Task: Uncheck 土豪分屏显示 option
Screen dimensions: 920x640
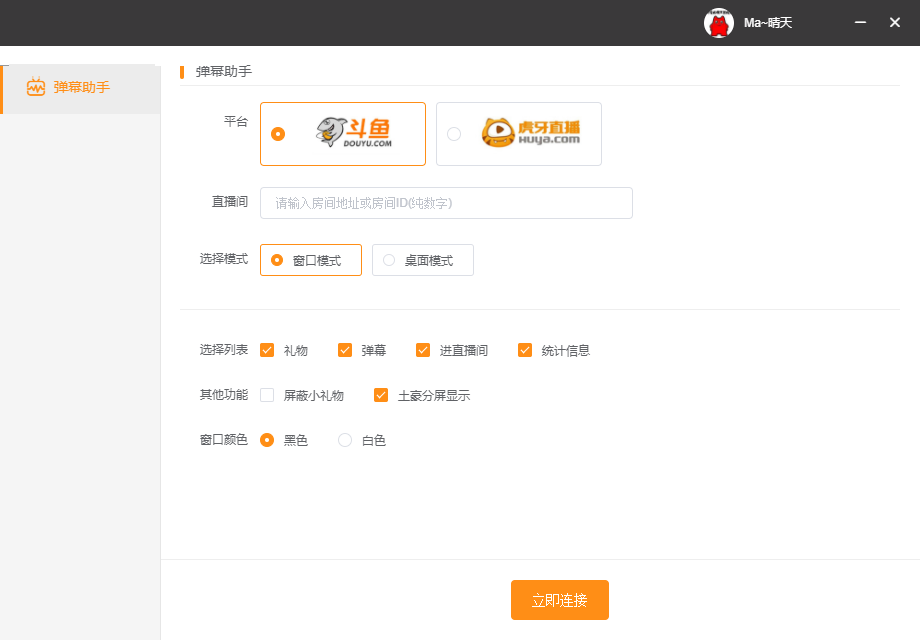Action: pyautogui.click(x=381, y=395)
